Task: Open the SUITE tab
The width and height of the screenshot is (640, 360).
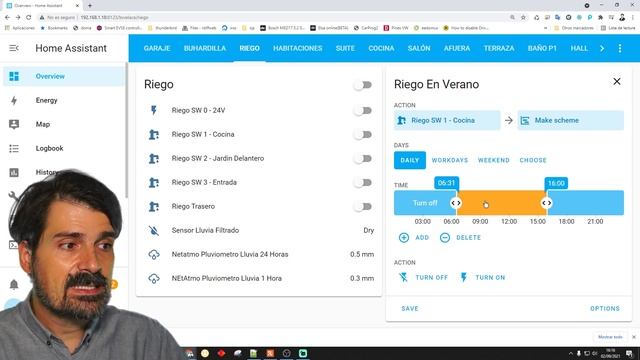Action: 345,48
